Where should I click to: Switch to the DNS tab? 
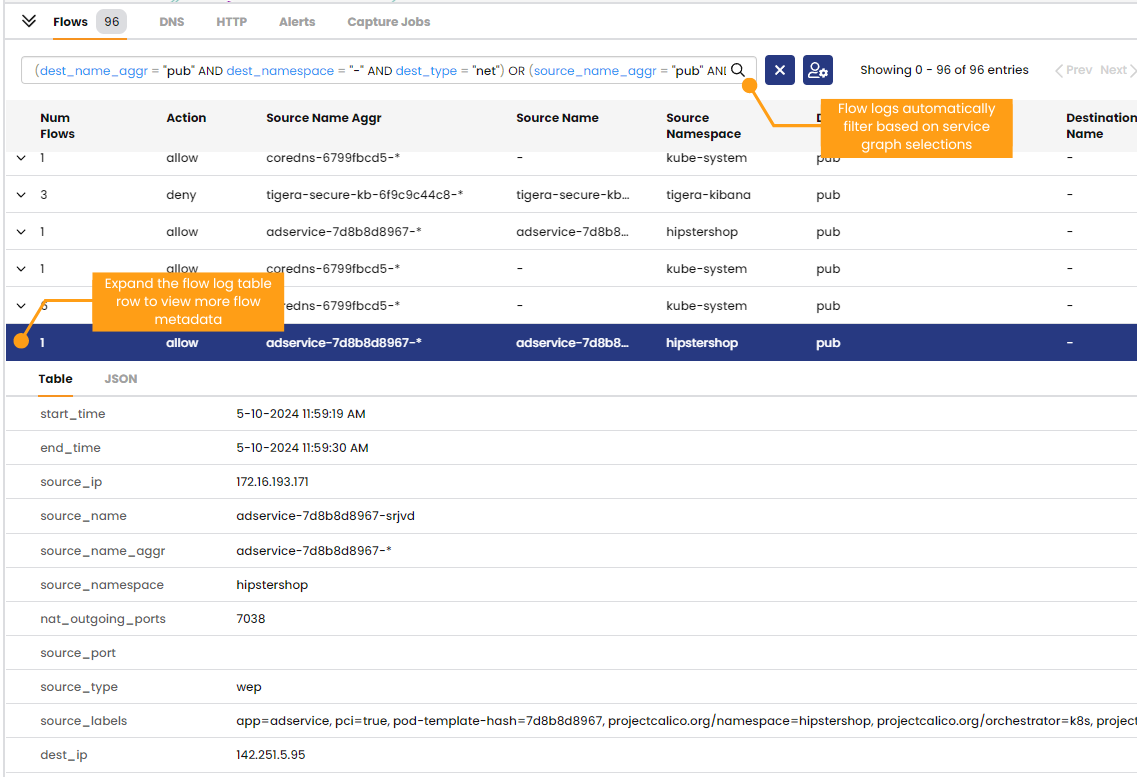tap(171, 21)
